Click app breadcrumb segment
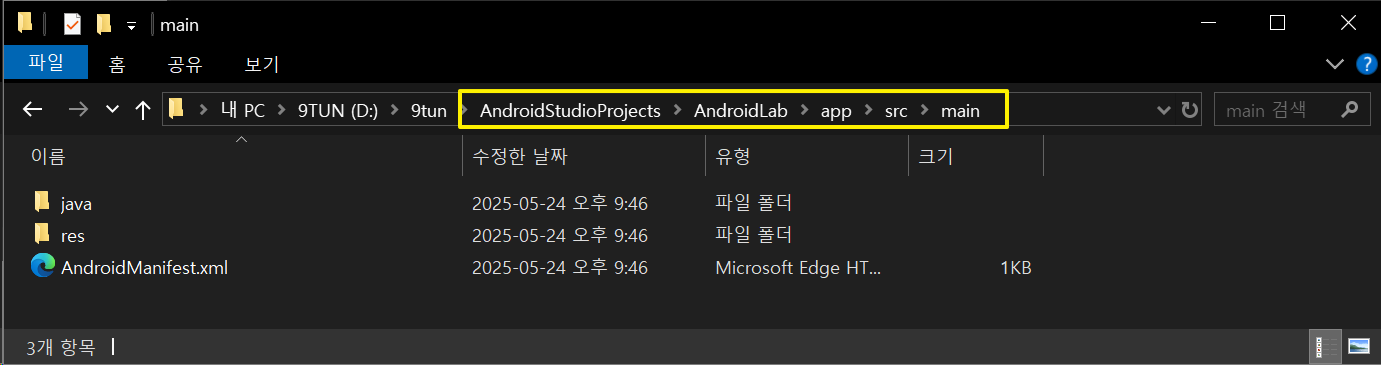The width and height of the screenshot is (1381, 365). 836,110
